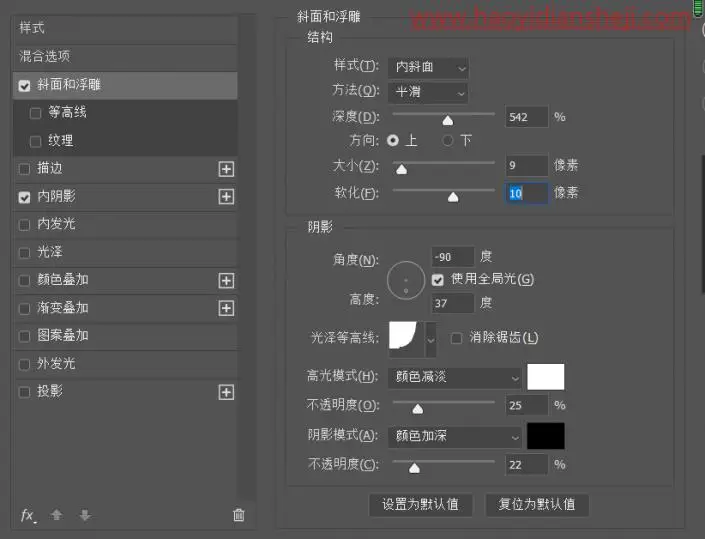This screenshot has height=539, width=705.
Task: Click the shadow opacity slider handle
Action: (x=415, y=468)
